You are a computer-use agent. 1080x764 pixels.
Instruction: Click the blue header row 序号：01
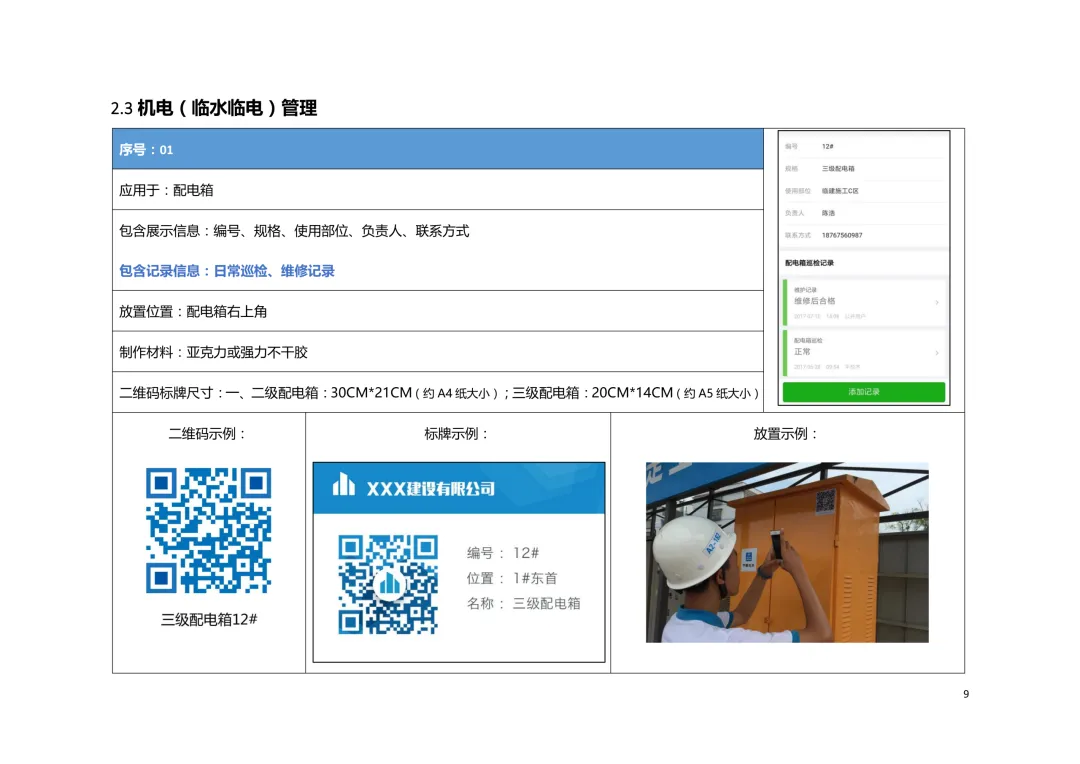click(x=437, y=149)
